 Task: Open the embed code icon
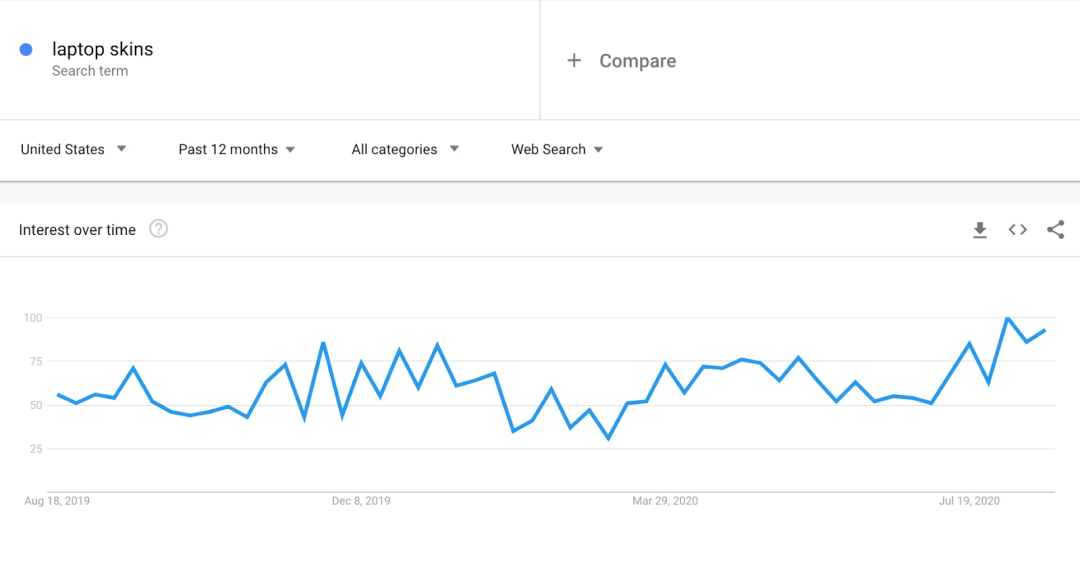point(1017,230)
